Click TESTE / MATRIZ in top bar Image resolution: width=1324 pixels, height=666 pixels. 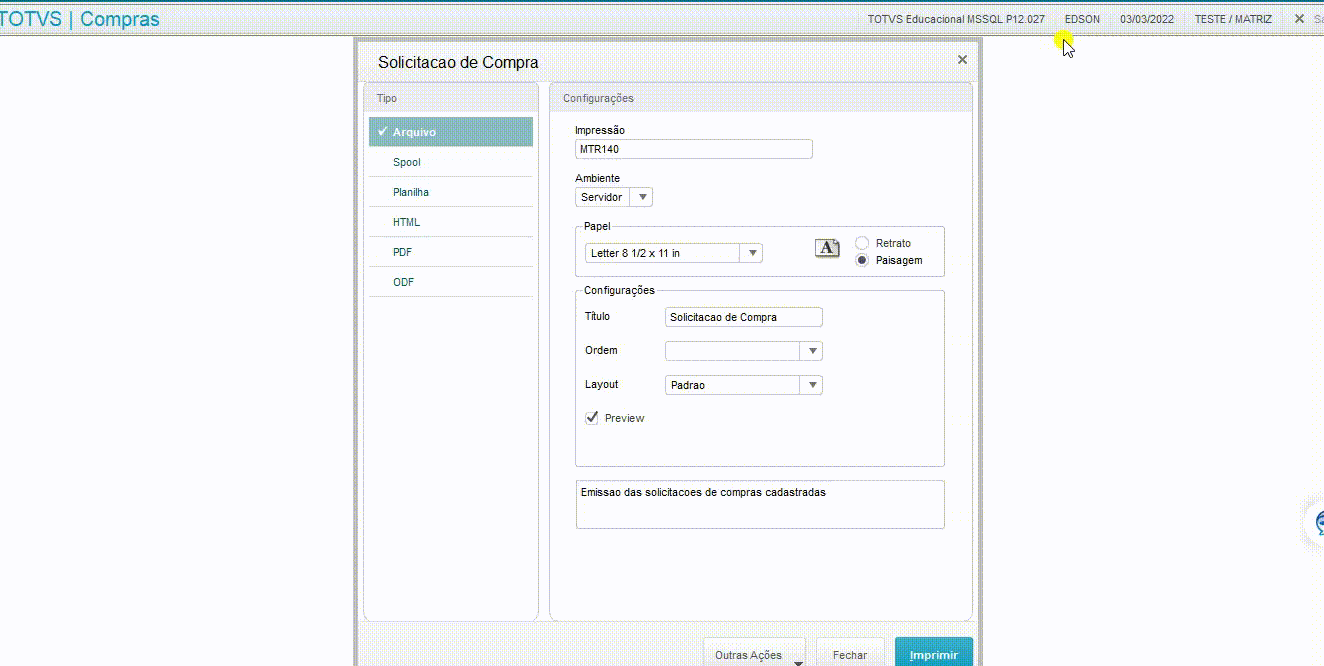coord(1233,19)
